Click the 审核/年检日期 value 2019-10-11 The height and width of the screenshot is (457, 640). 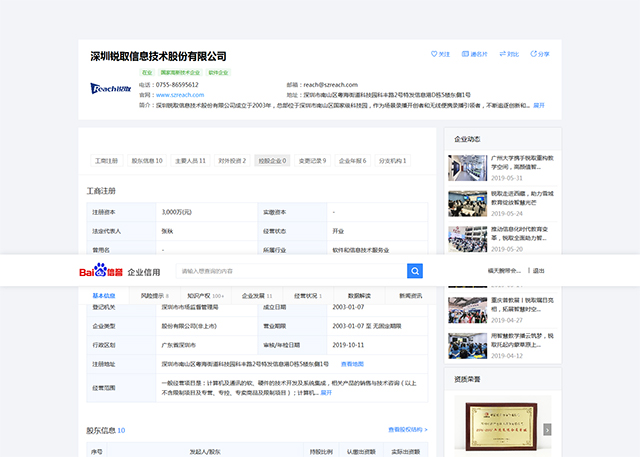[348, 345]
